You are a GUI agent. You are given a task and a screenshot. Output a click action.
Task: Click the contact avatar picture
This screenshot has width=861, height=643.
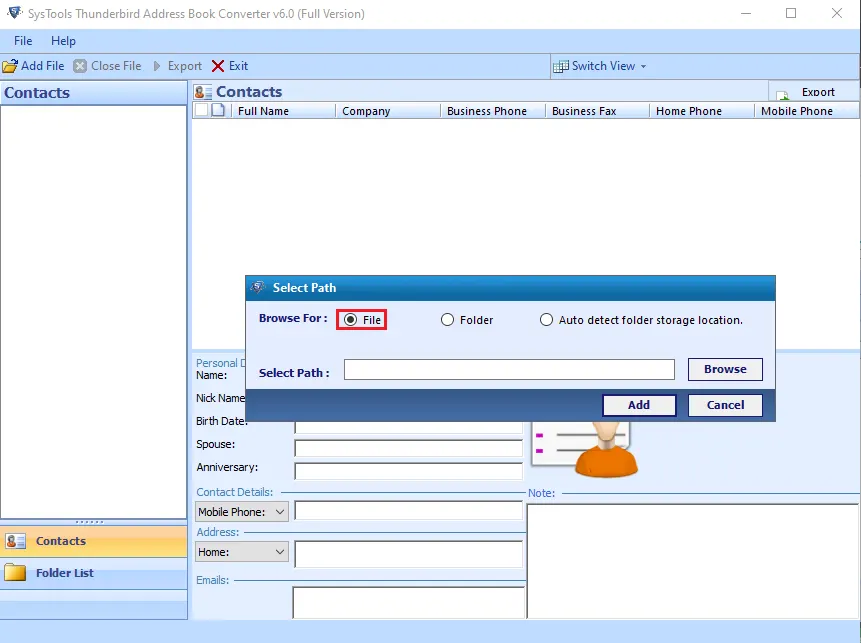coord(606,449)
